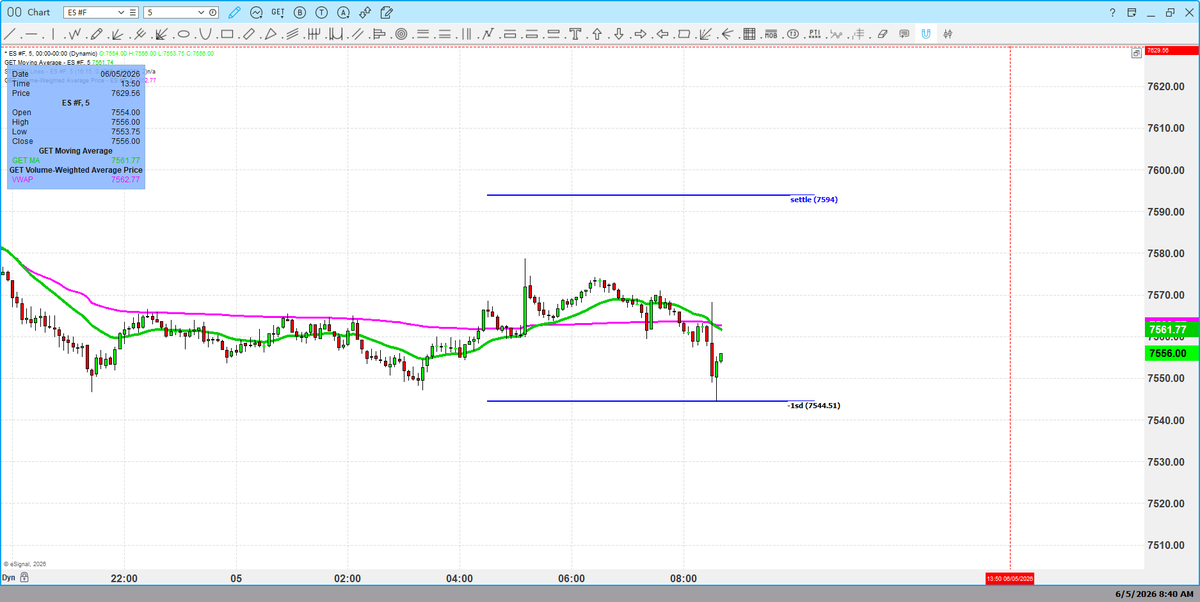This screenshot has width=1200, height=602.
Task: Click the circled A icon
Action: 343,12
